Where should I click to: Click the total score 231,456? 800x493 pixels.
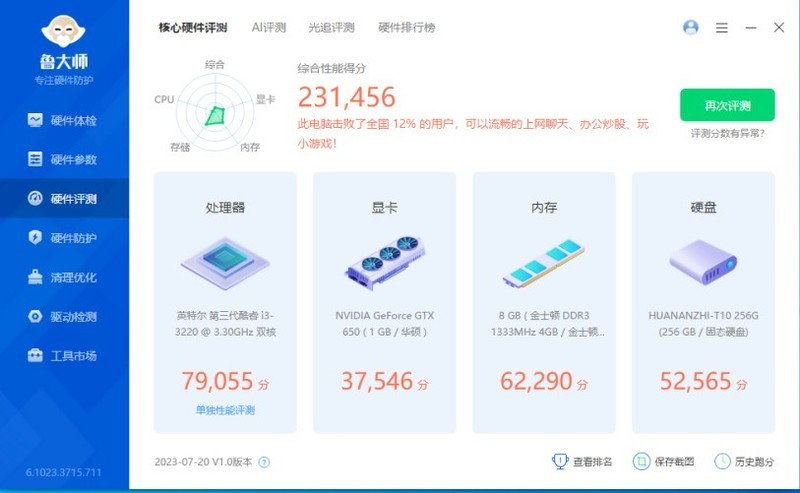point(347,97)
